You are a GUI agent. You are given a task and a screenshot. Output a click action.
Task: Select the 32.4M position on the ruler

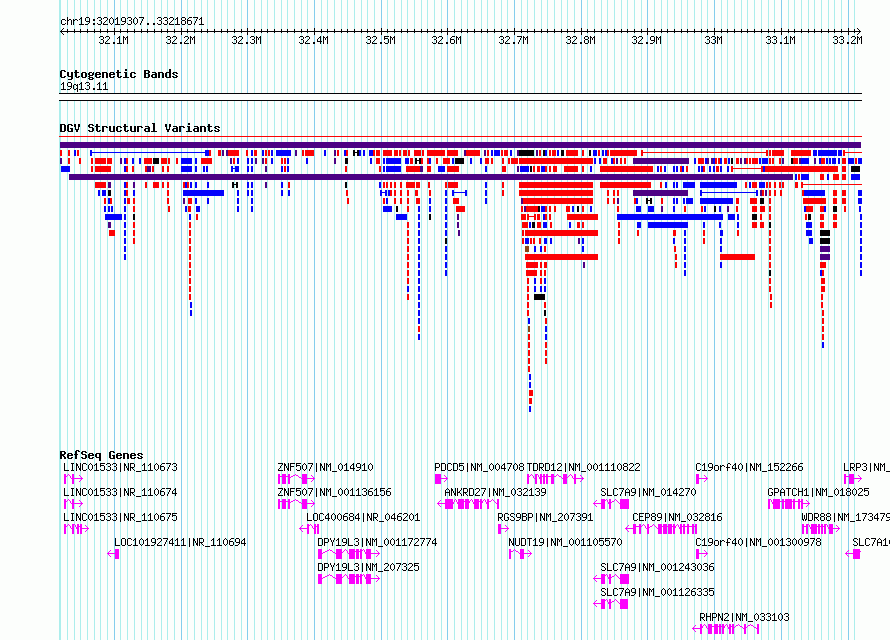pos(313,40)
